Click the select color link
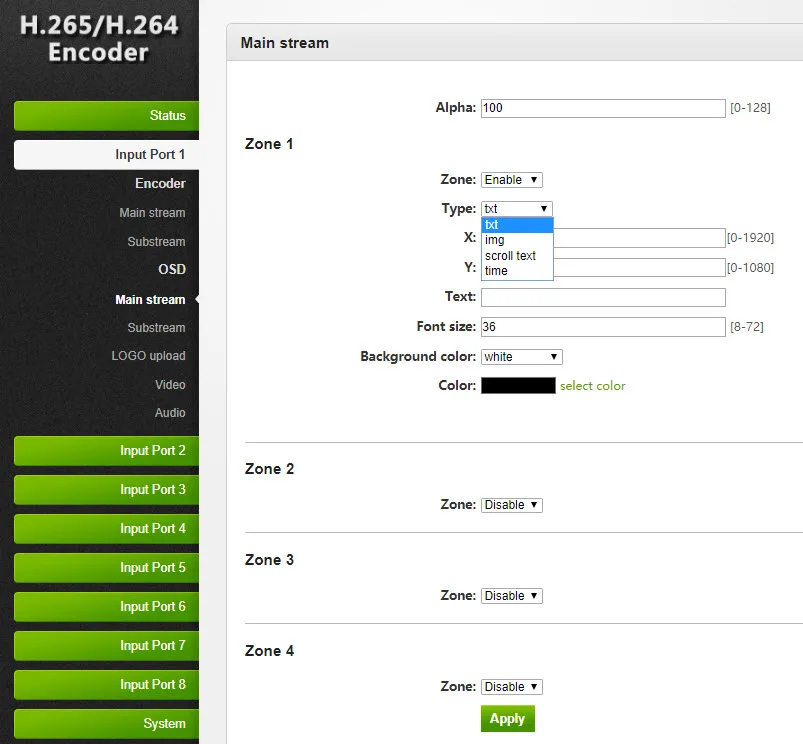Viewport: 803px width, 744px height. tap(593, 386)
